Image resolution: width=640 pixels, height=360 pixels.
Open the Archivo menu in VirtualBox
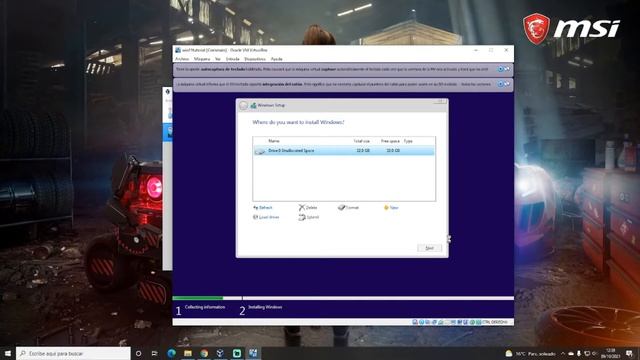pos(182,59)
